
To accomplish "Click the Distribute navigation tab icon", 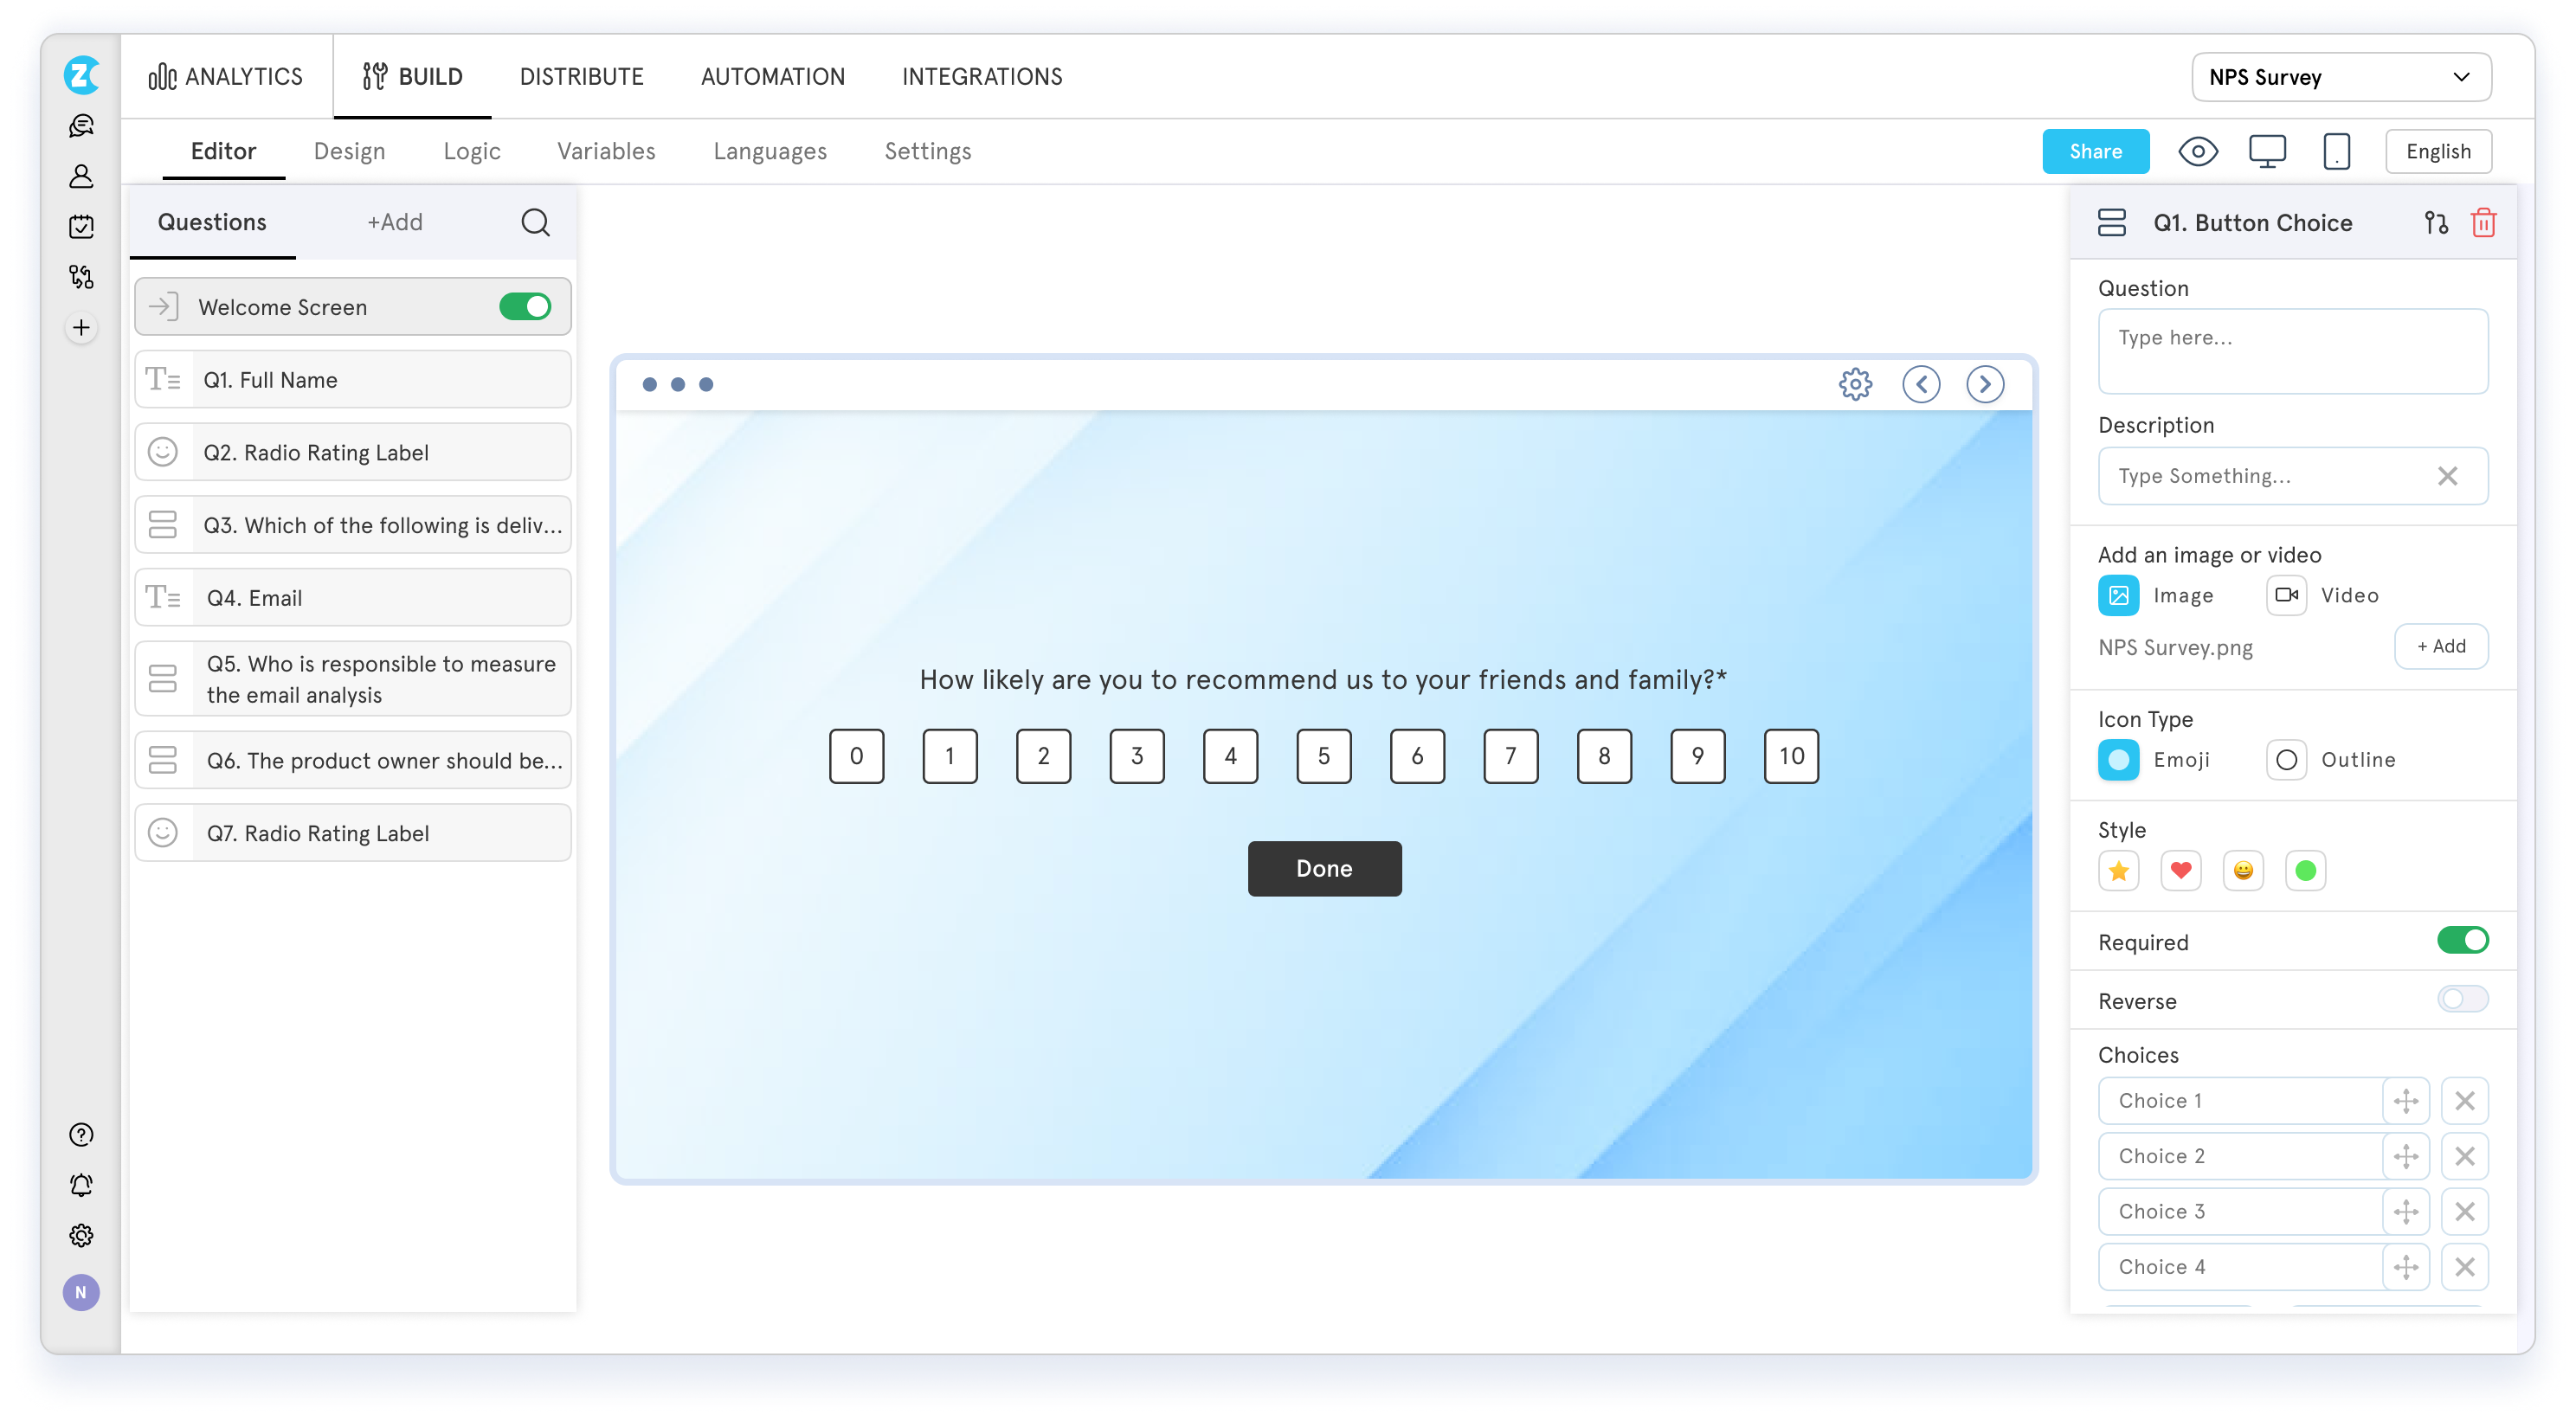I will 581,77.
